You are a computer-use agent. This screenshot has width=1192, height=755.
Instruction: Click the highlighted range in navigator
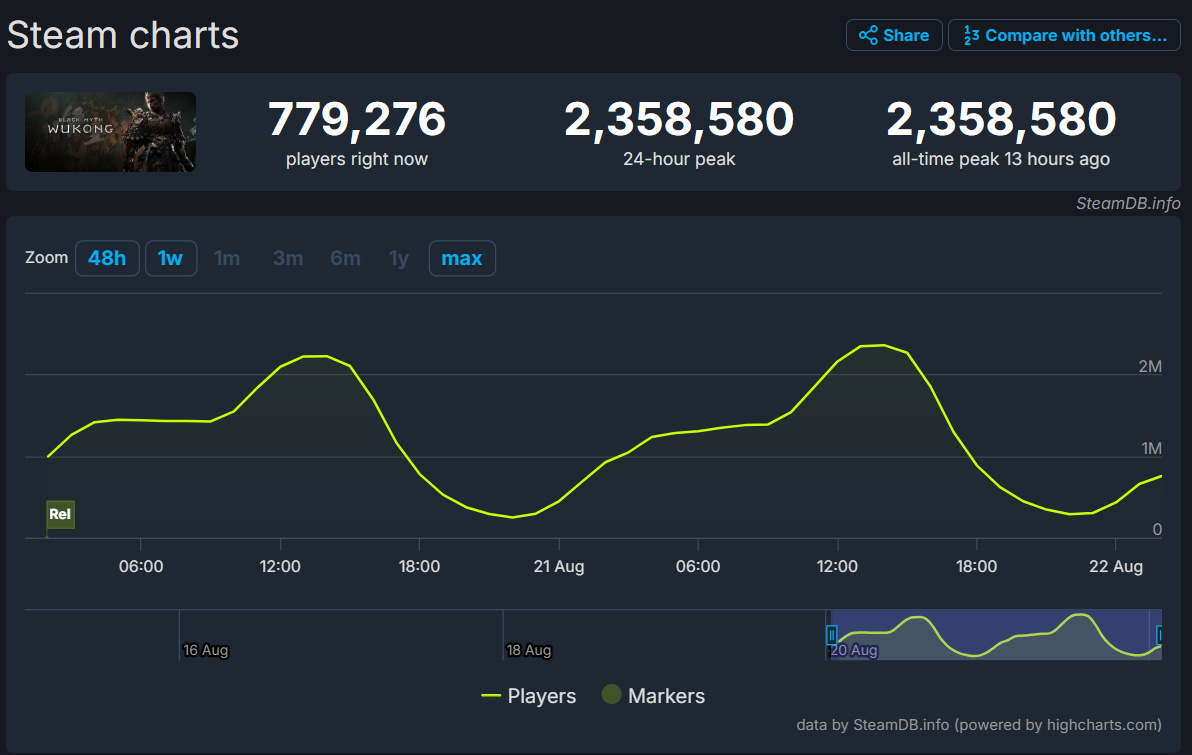[x=996, y=635]
